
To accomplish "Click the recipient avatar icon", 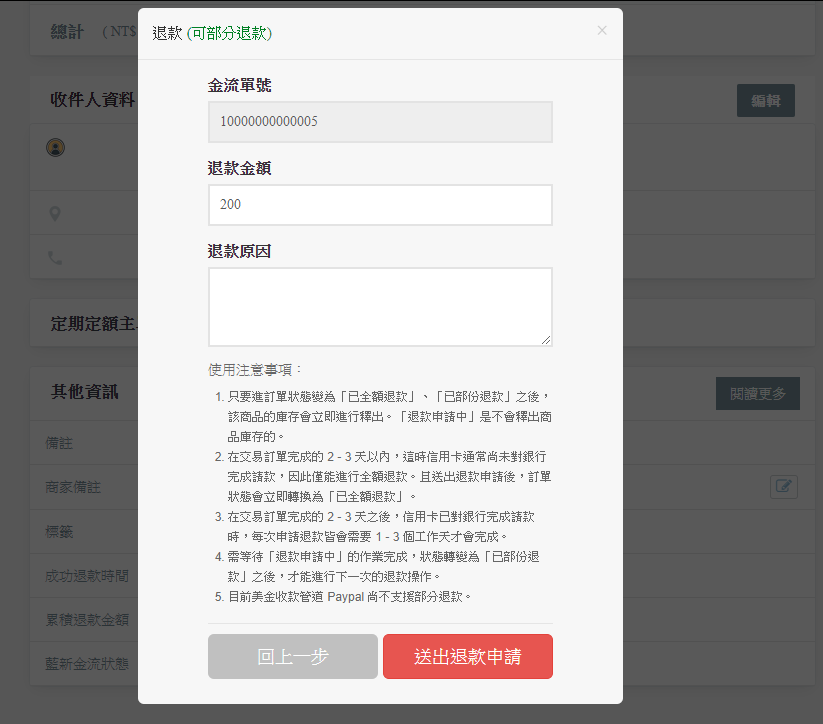I will 56,148.
